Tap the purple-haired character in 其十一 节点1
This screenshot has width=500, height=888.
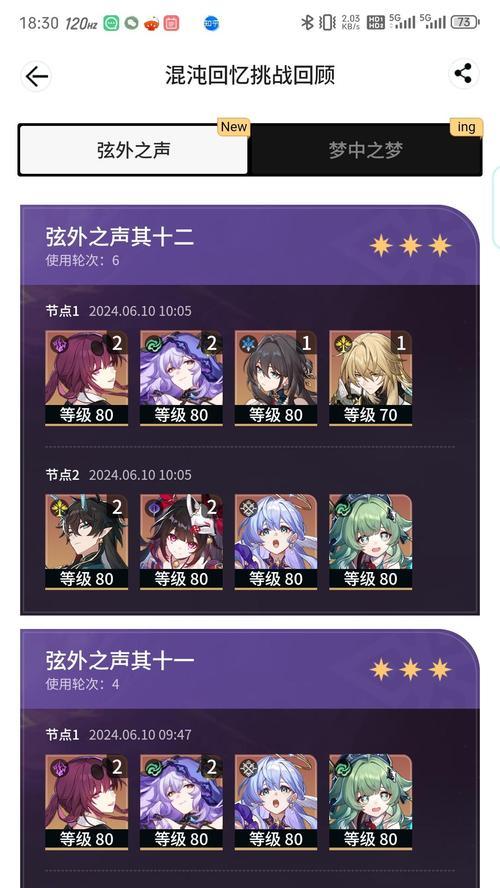(x=181, y=801)
